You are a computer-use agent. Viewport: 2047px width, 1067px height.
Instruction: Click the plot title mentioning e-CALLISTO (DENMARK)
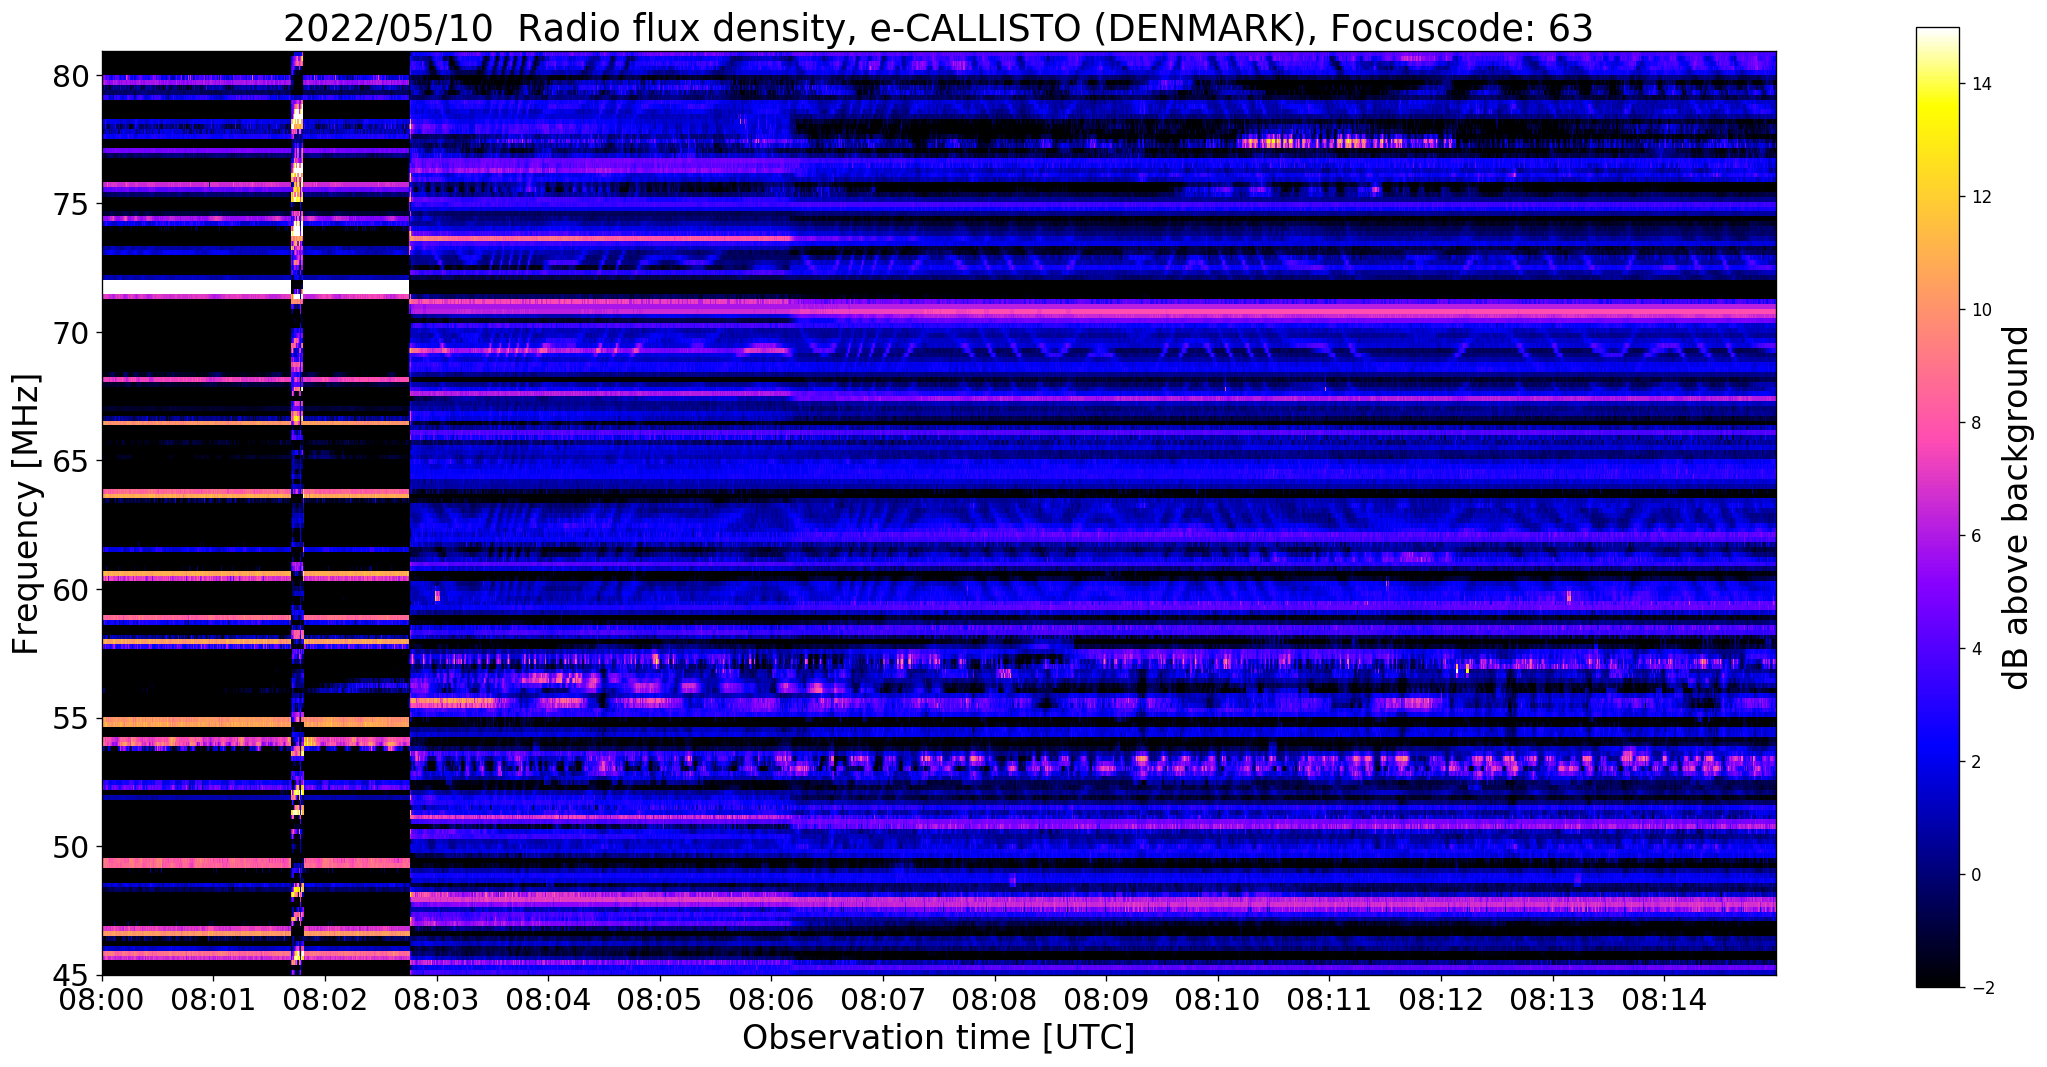pos(938,28)
